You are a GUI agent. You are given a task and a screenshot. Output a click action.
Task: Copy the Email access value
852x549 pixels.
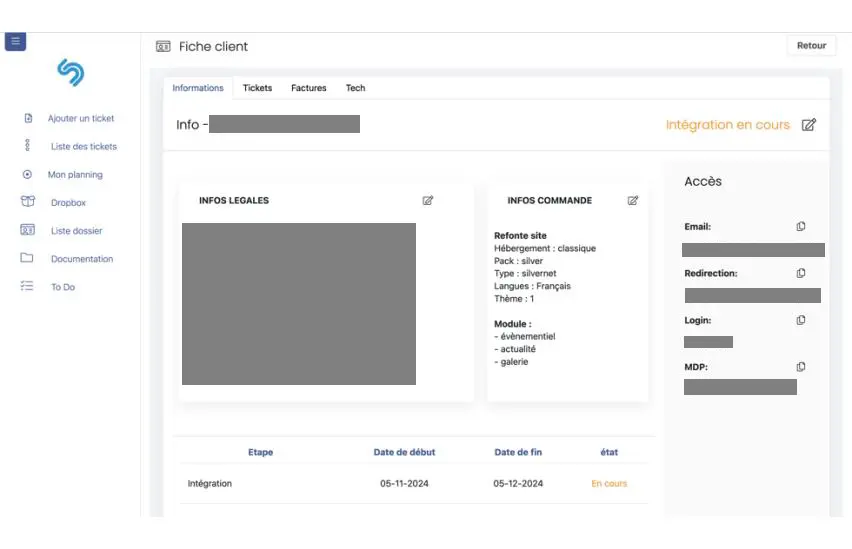(x=801, y=227)
